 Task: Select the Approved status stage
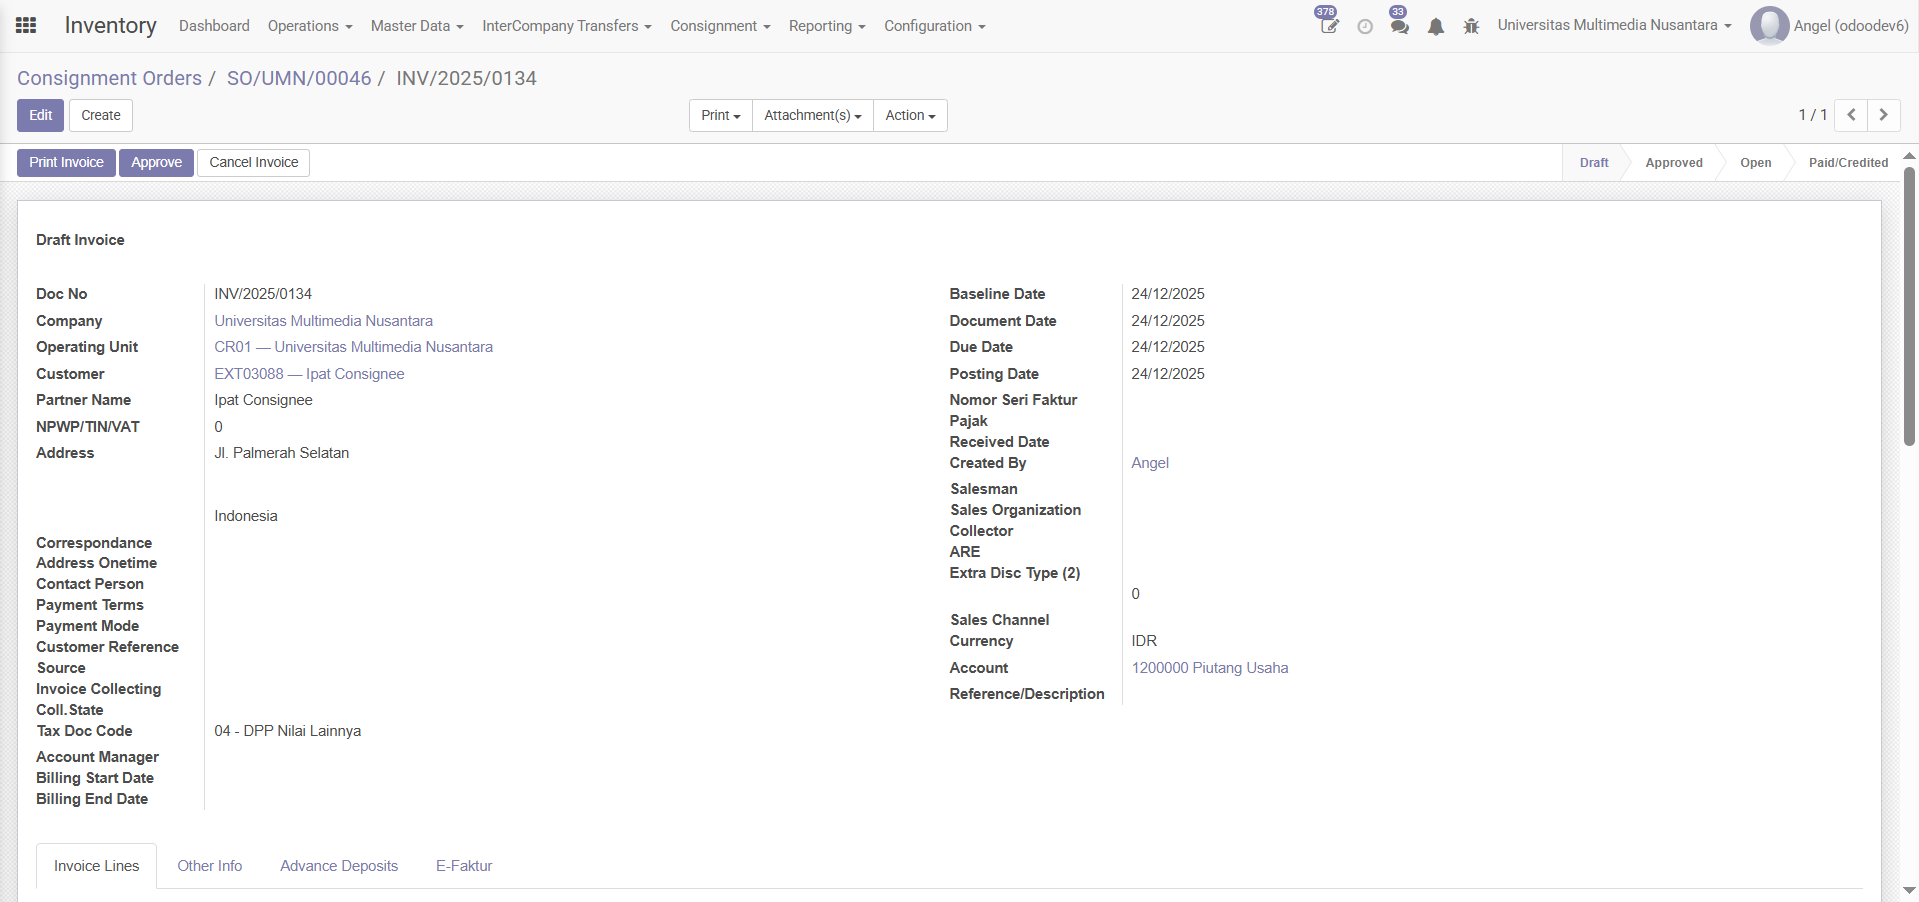click(x=1673, y=163)
